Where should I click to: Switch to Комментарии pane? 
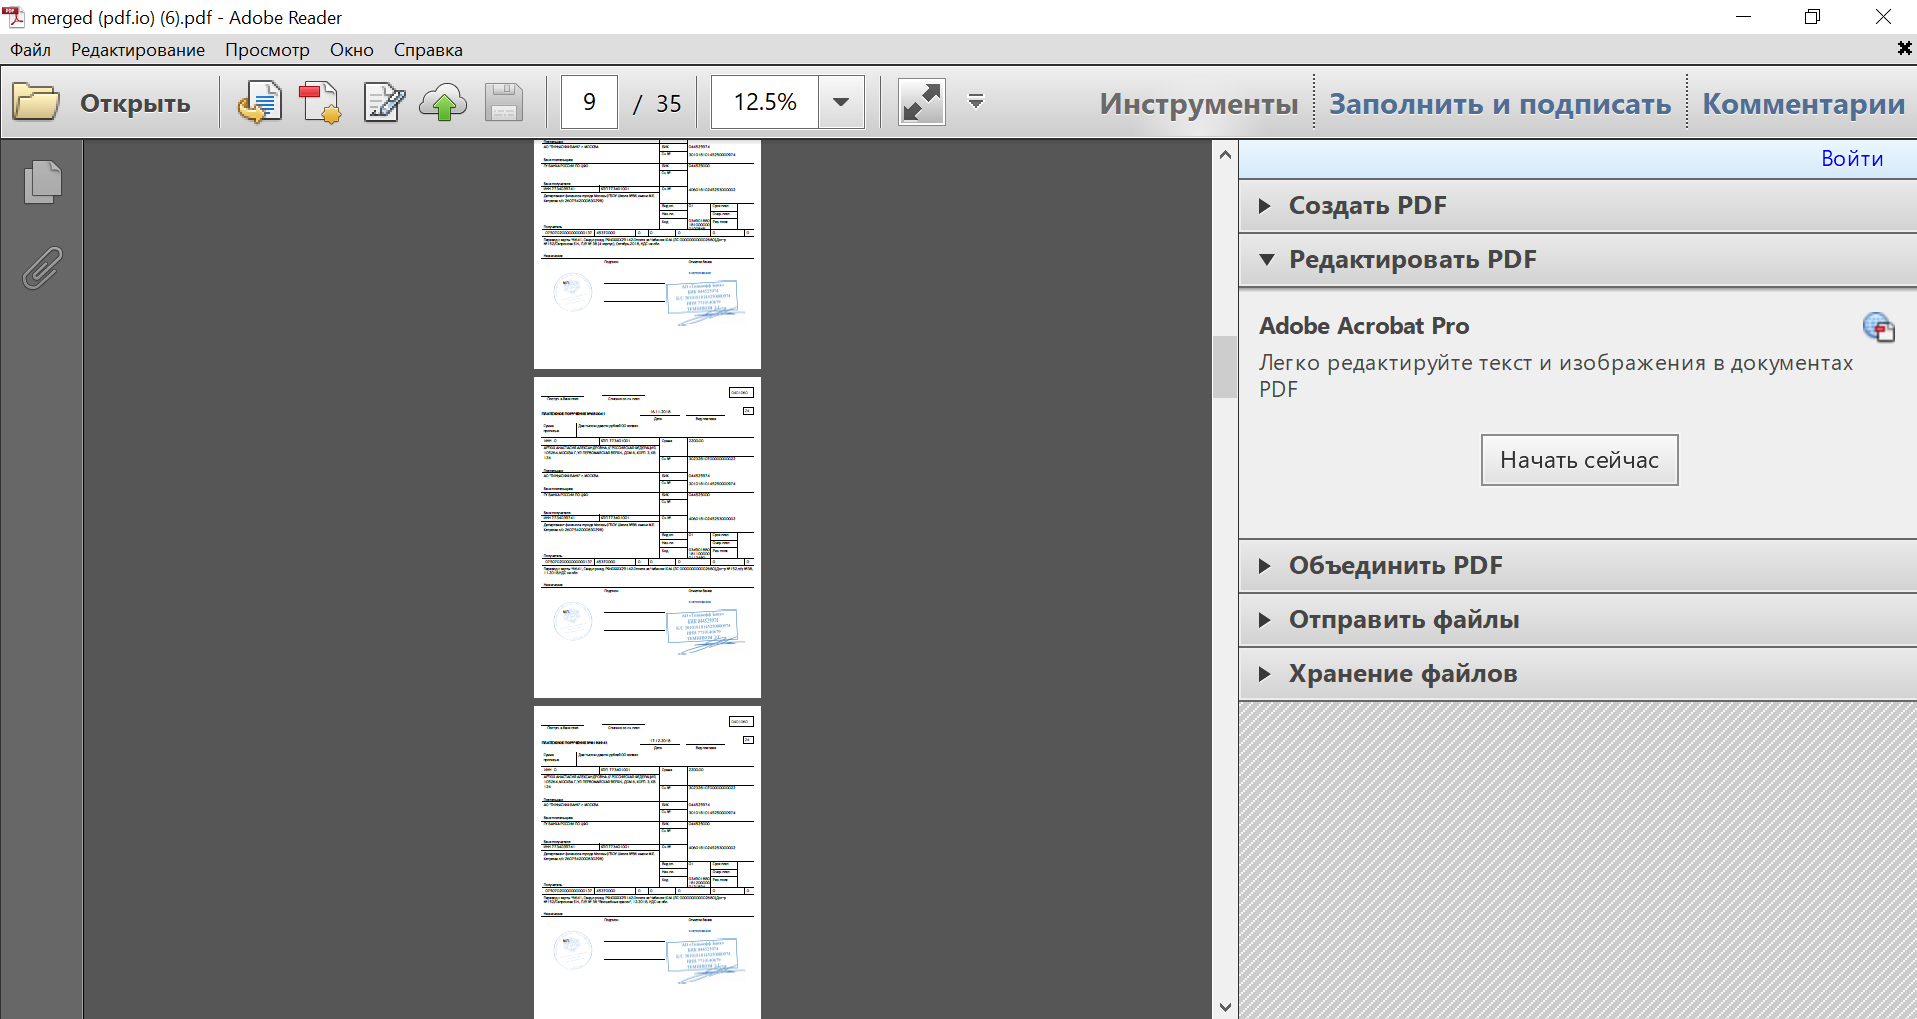[x=1804, y=103]
